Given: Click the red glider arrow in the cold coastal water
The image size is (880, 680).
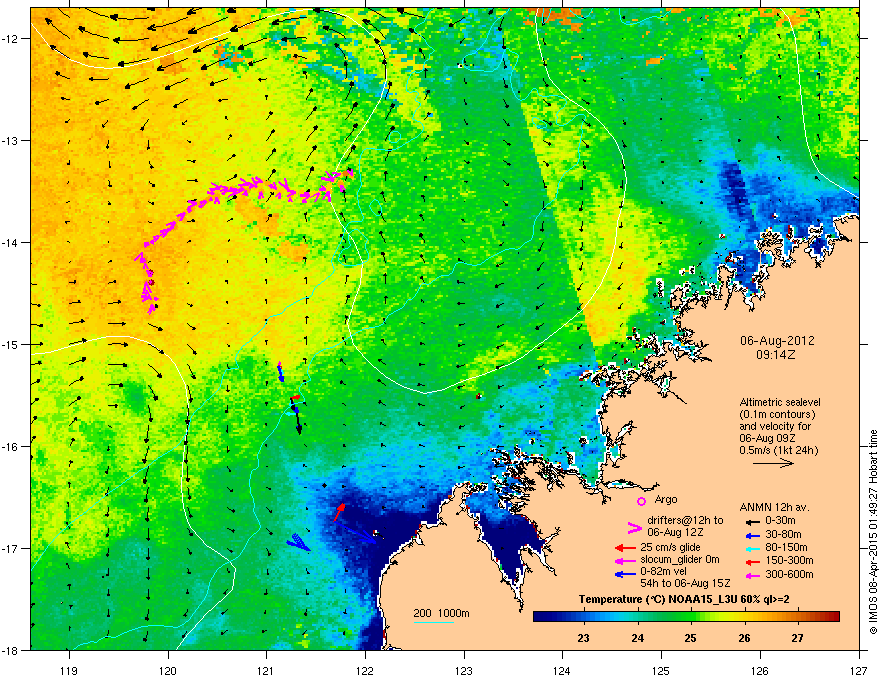Looking at the screenshot, I should click(340, 512).
